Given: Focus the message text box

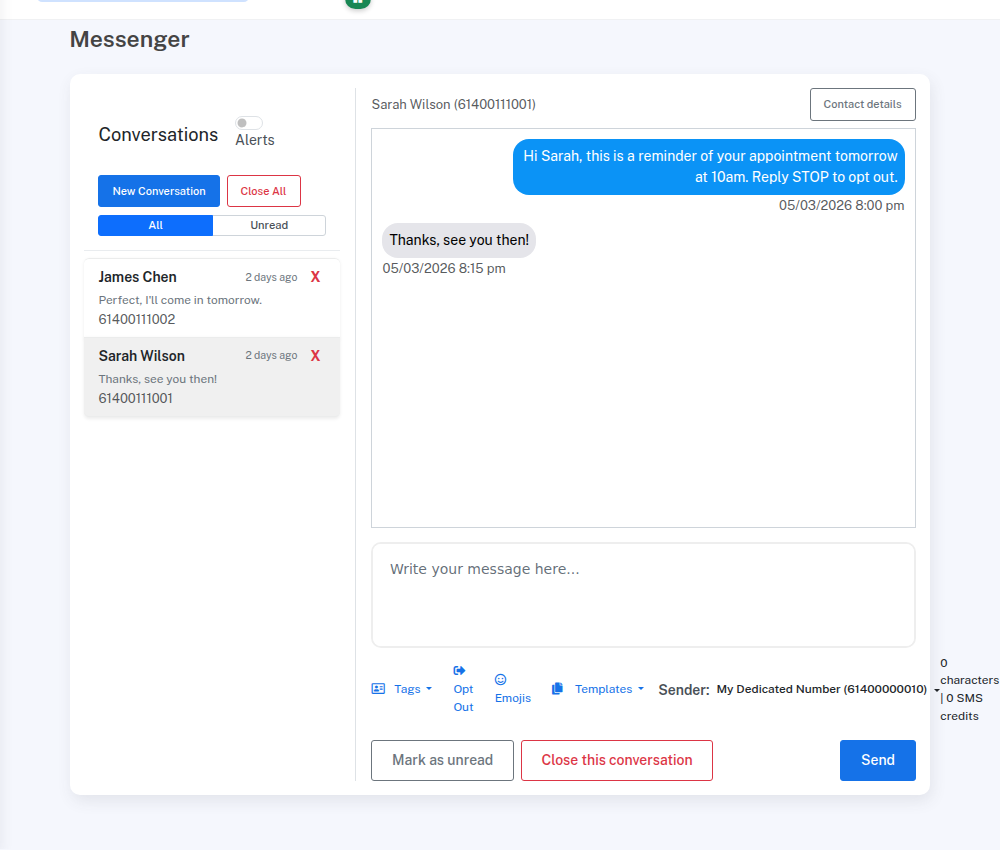Looking at the screenshot, I should [643, 595].
